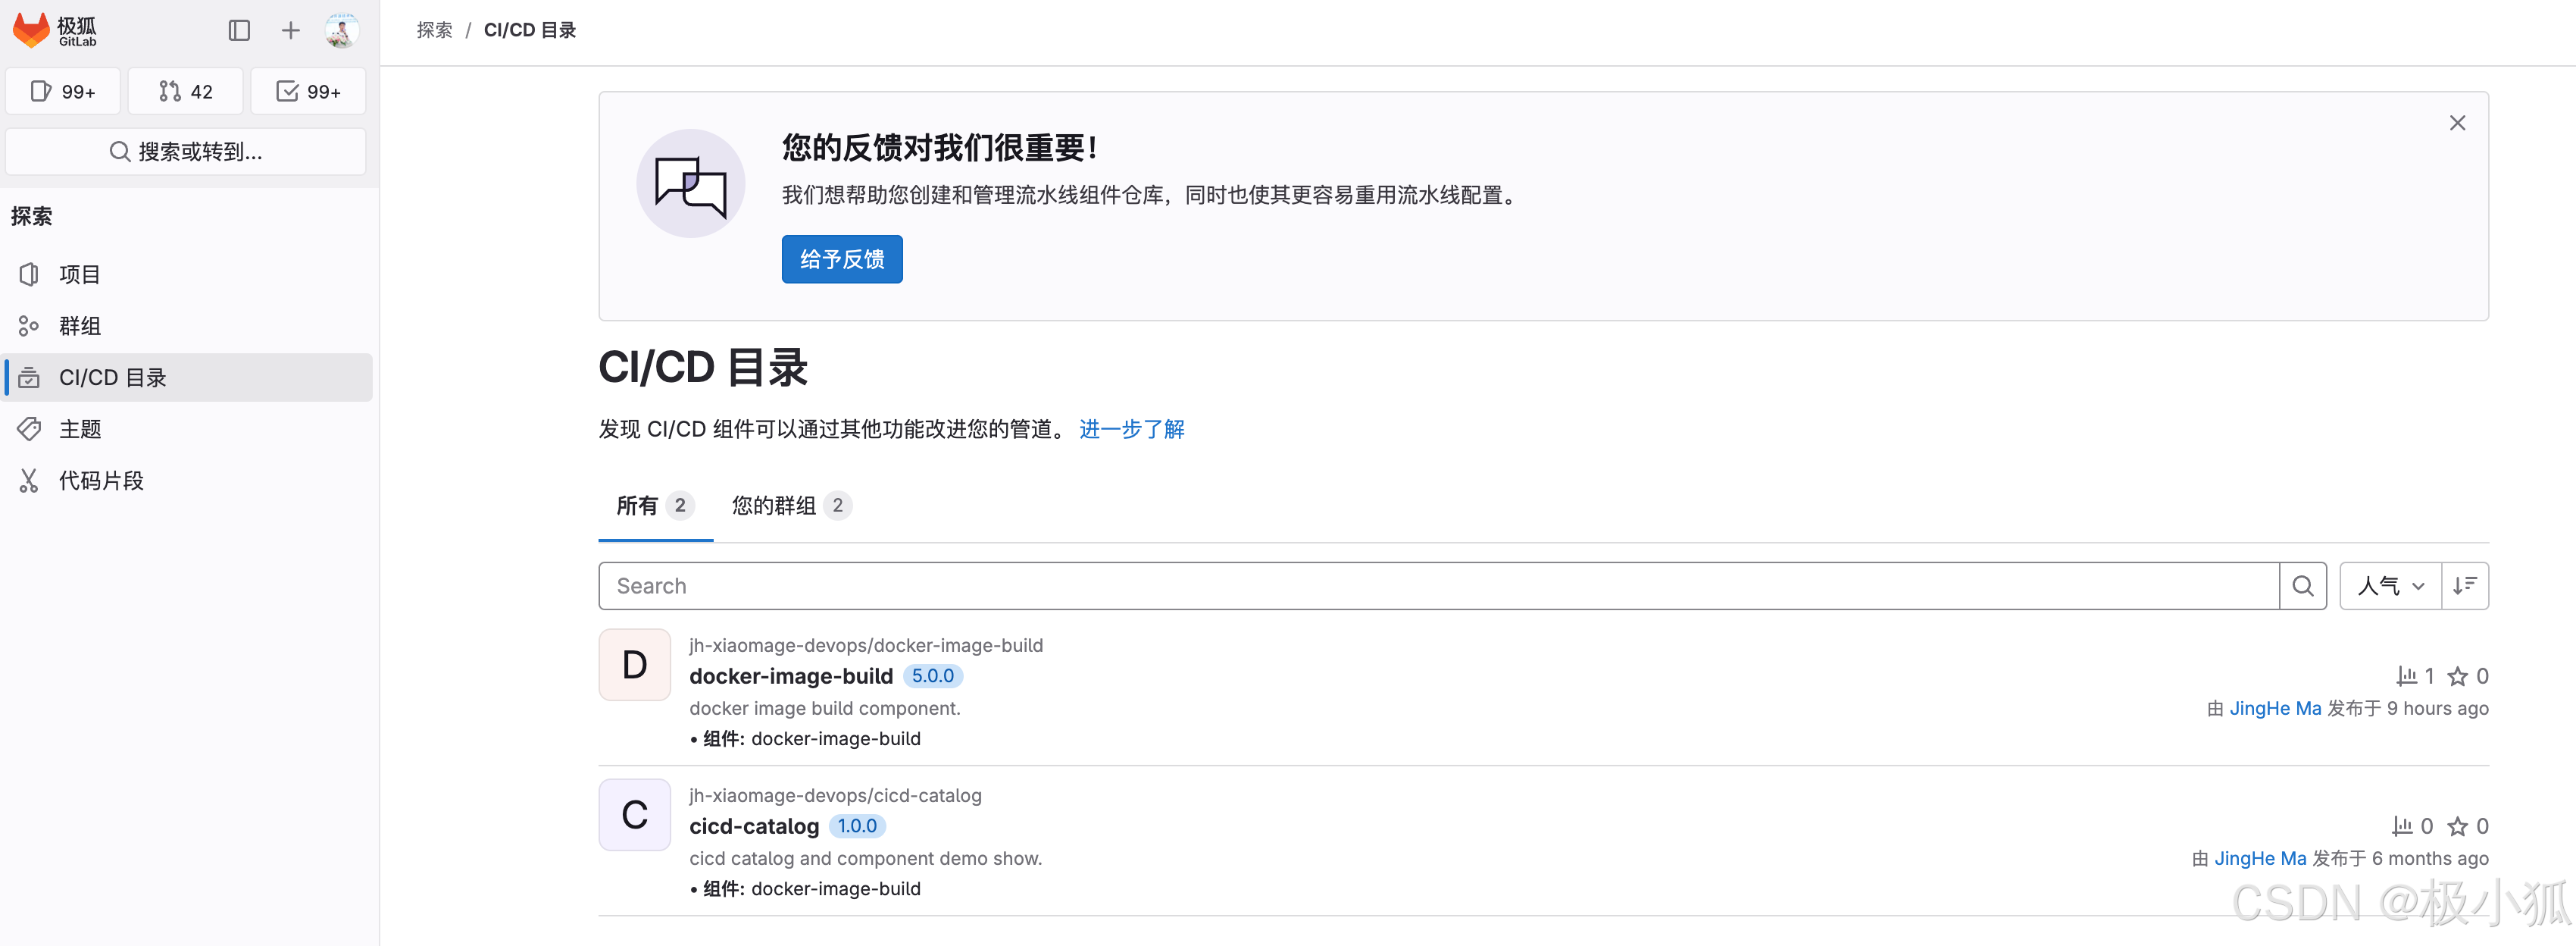
Task: Switch to the 所有 tab
Action: pyautogui.click(x=655, y=506)
